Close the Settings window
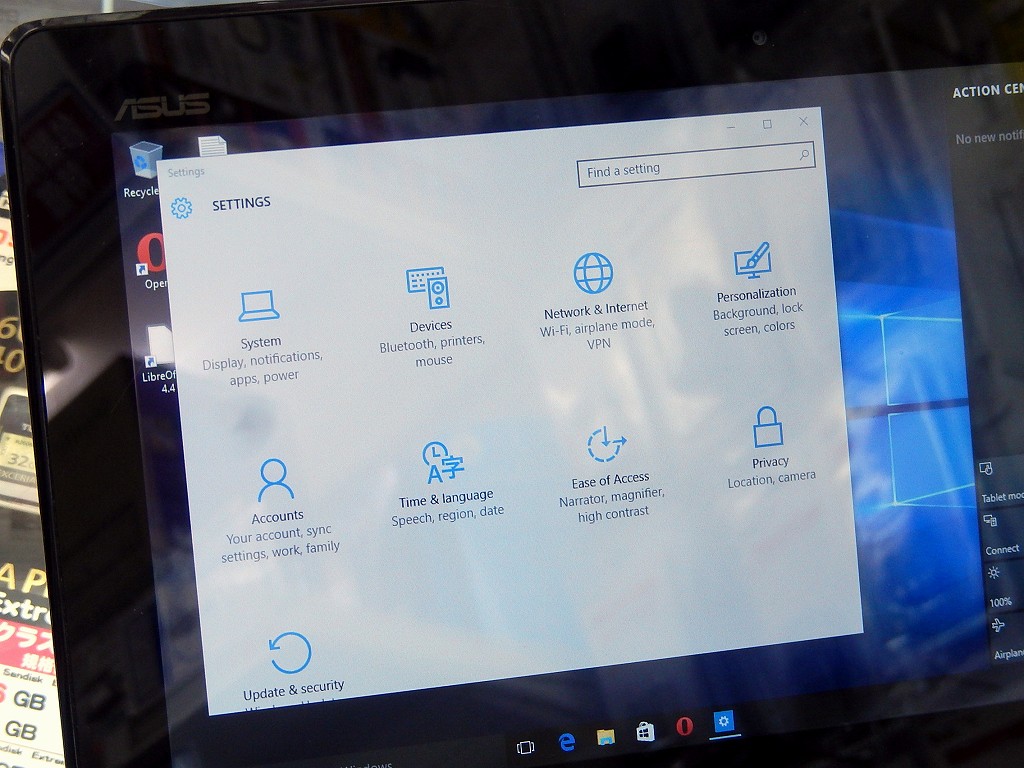 coord(803,121)
